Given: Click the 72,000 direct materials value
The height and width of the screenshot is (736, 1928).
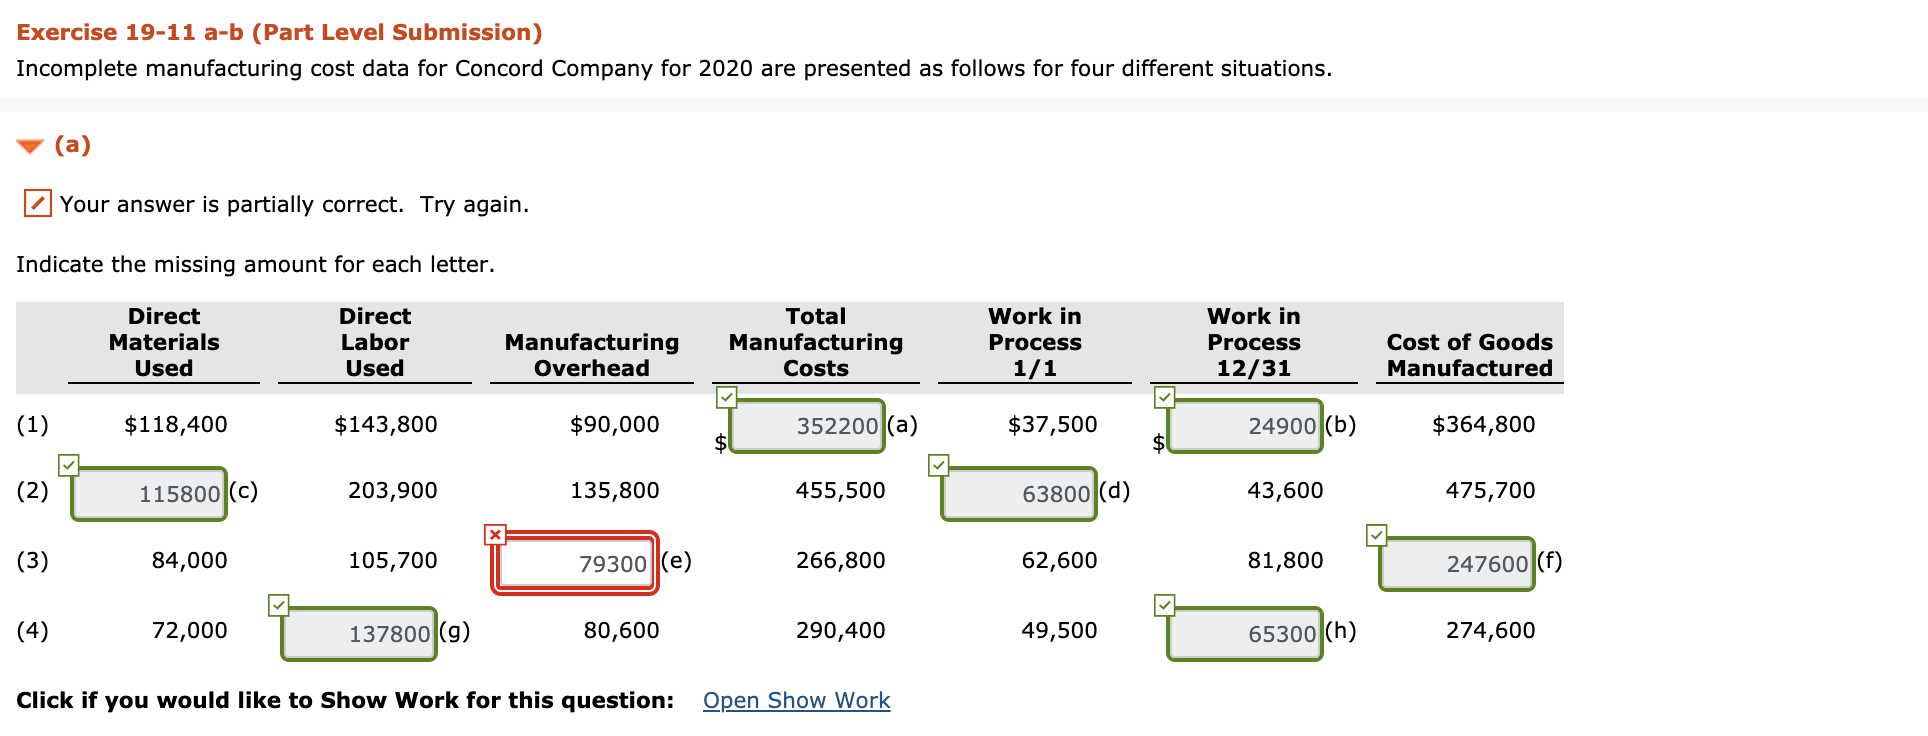Looking at the screenshot, I should pyautogui.click(x=190, y=630).
